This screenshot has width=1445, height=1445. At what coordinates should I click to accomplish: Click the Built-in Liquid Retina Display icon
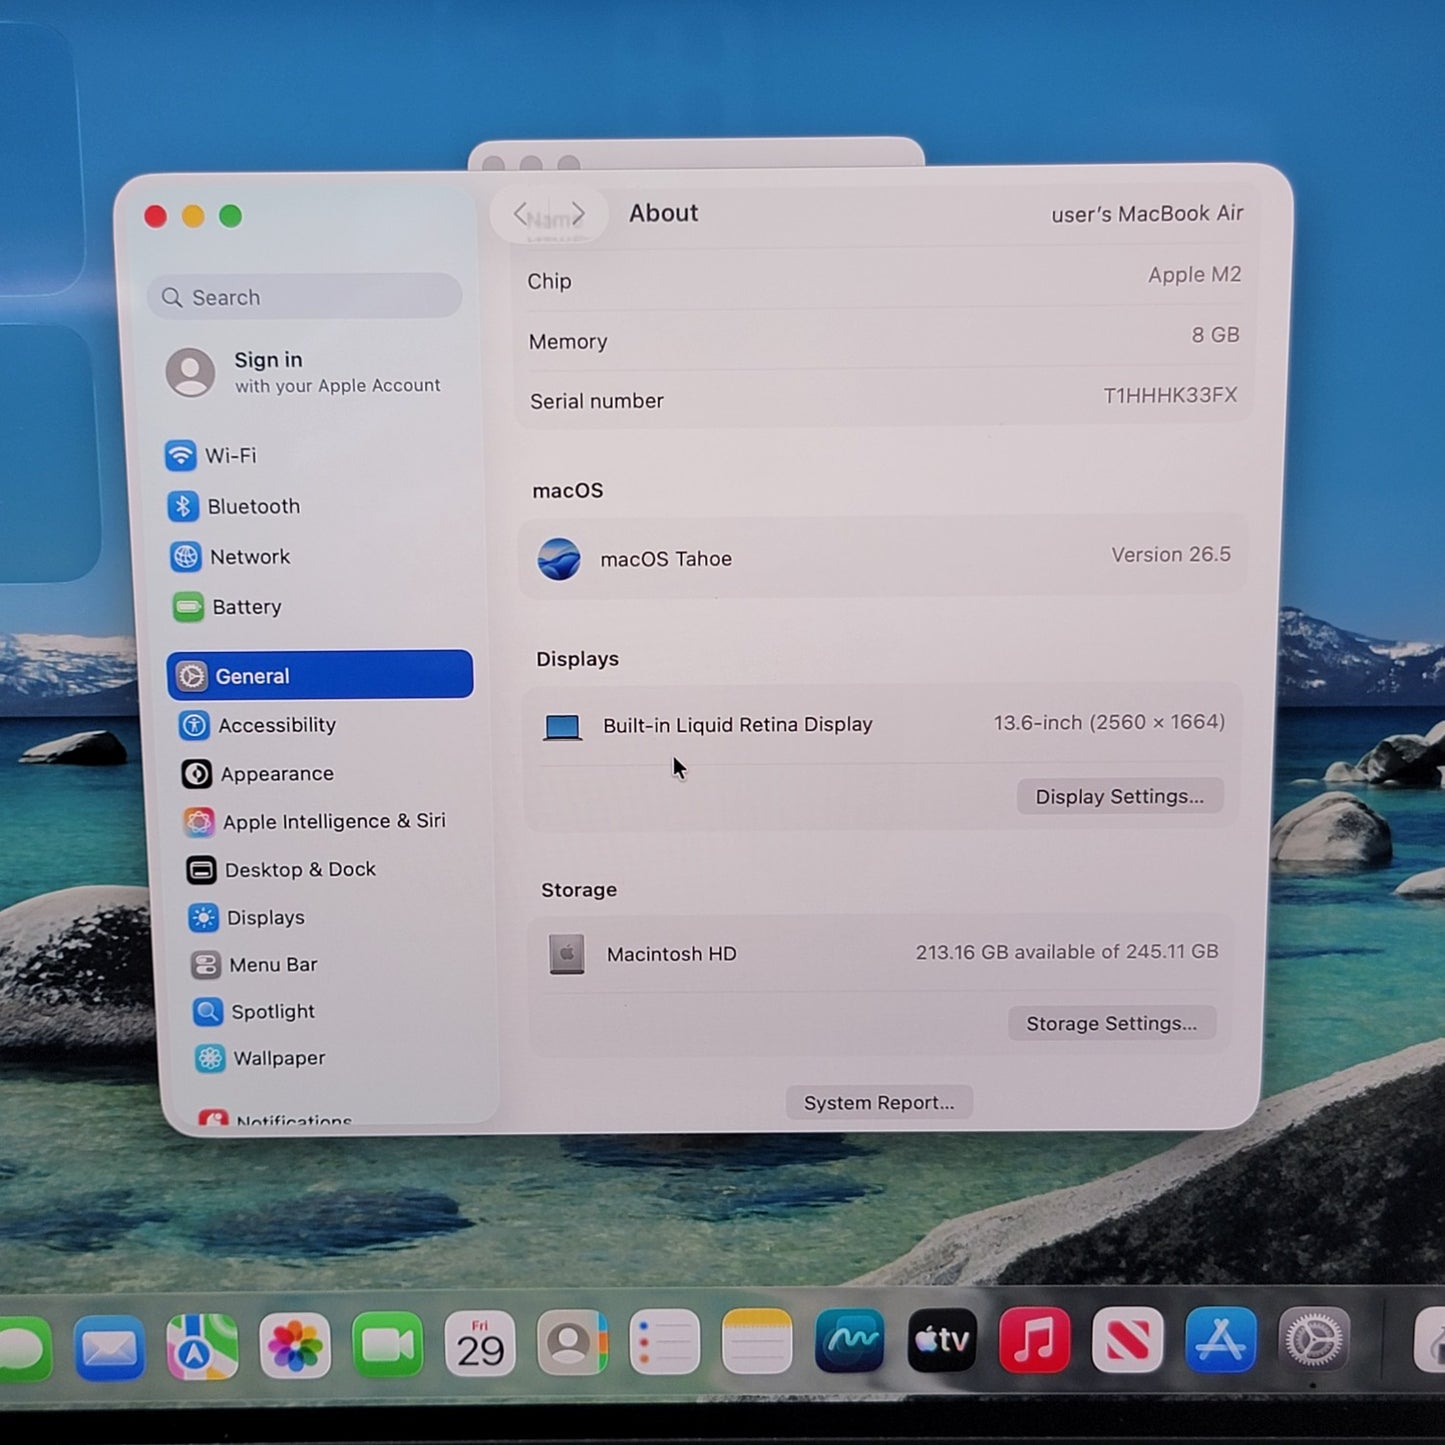(x=562, y=727)
